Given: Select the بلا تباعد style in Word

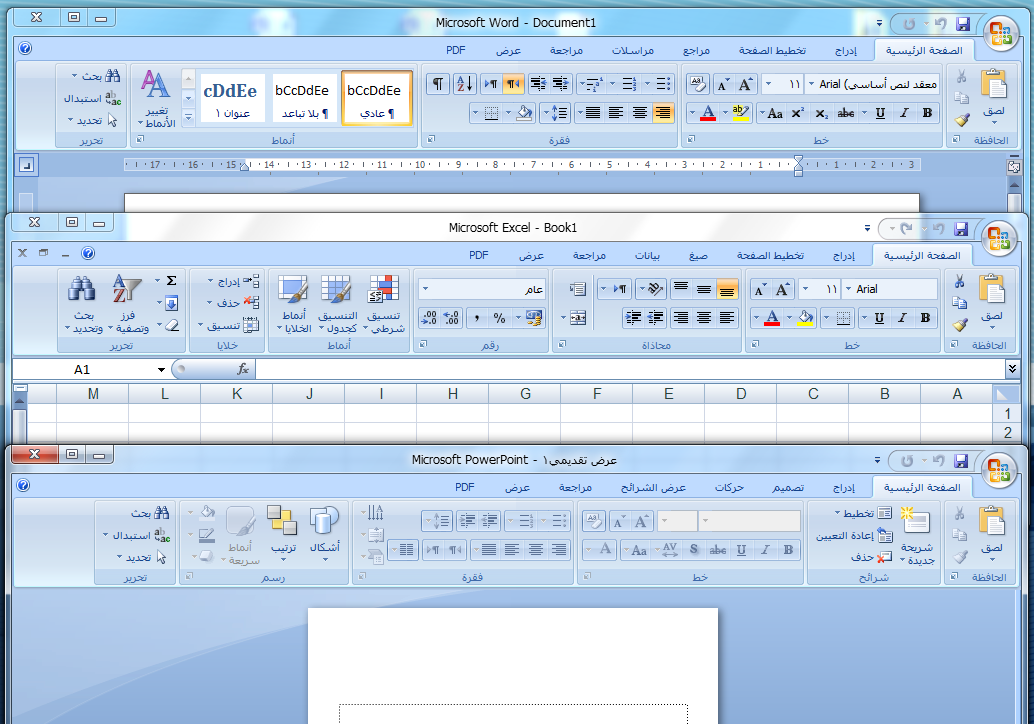Looking at the screenshot, I should click(x=304, y=98).
